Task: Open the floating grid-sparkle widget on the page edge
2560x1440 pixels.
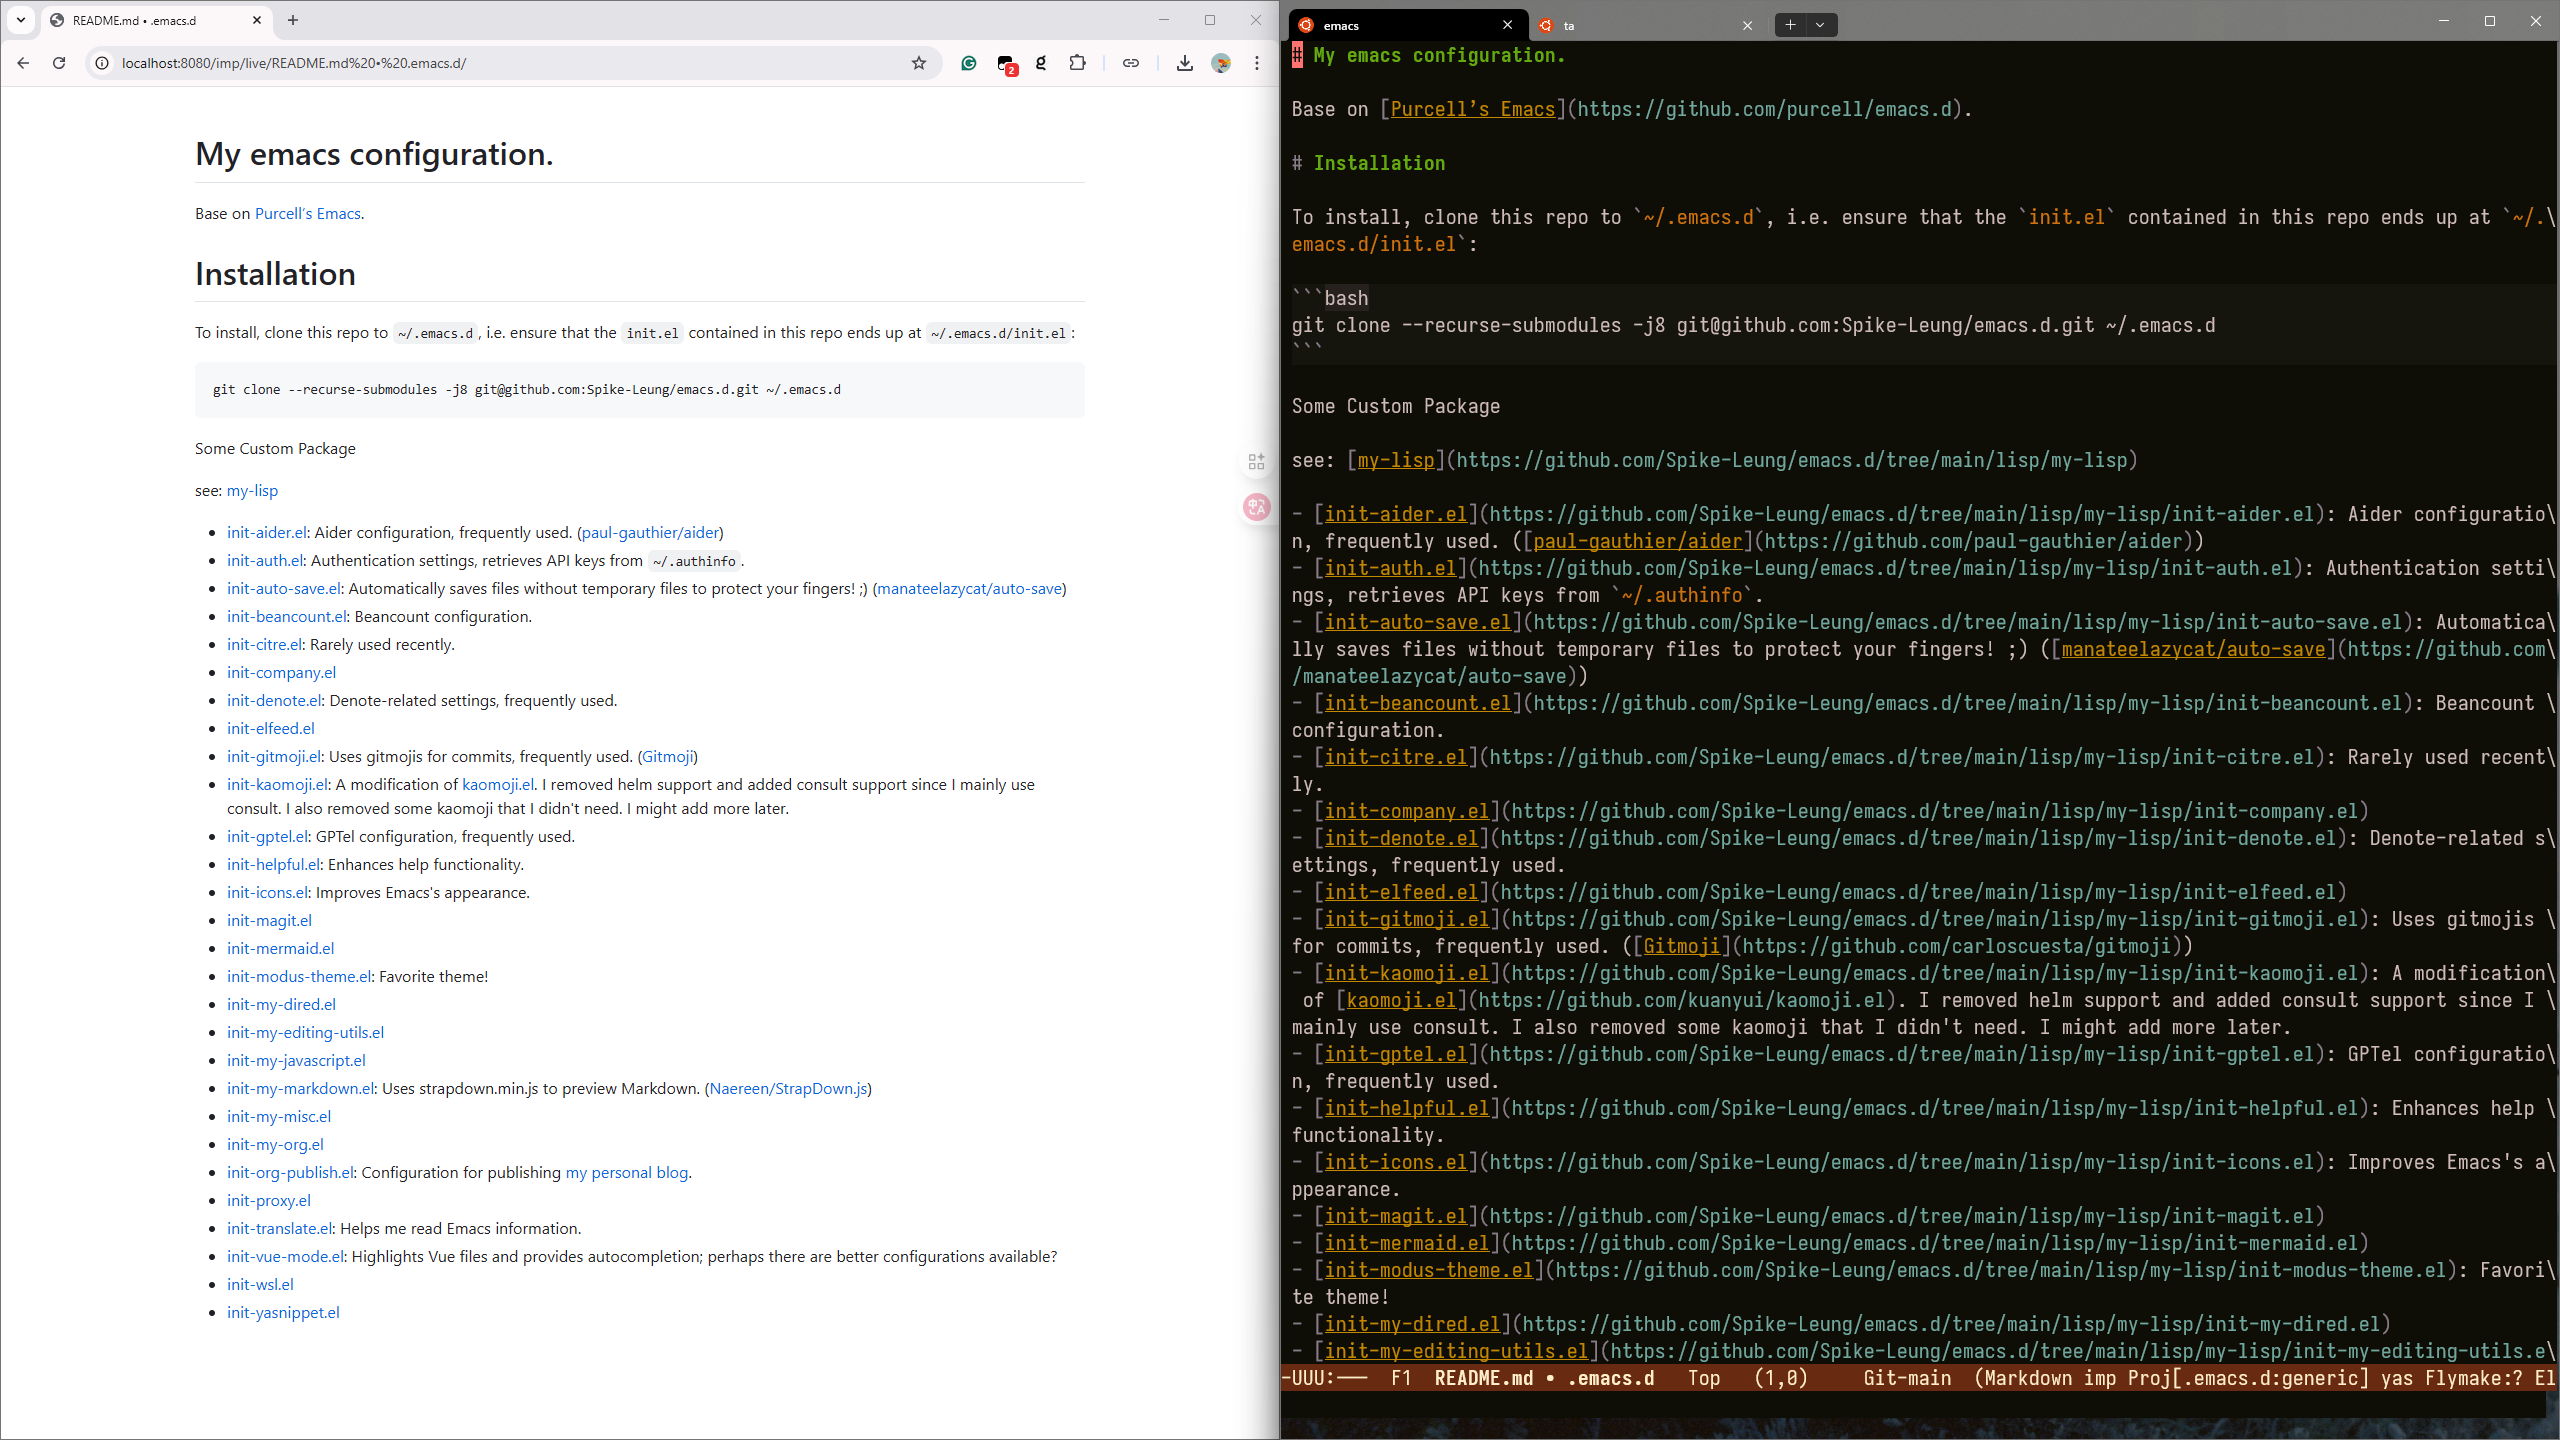Action: pos(1256,461)
